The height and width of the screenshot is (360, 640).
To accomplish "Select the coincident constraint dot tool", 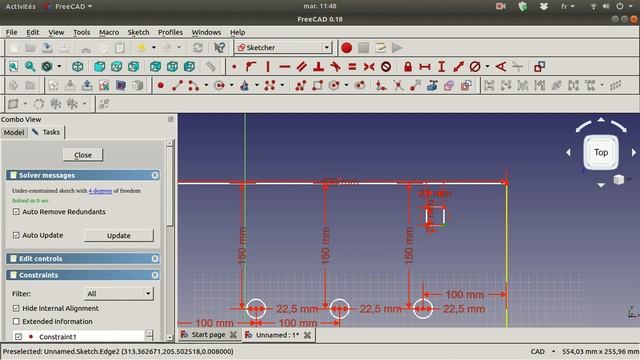I will [x=234, y=67].
